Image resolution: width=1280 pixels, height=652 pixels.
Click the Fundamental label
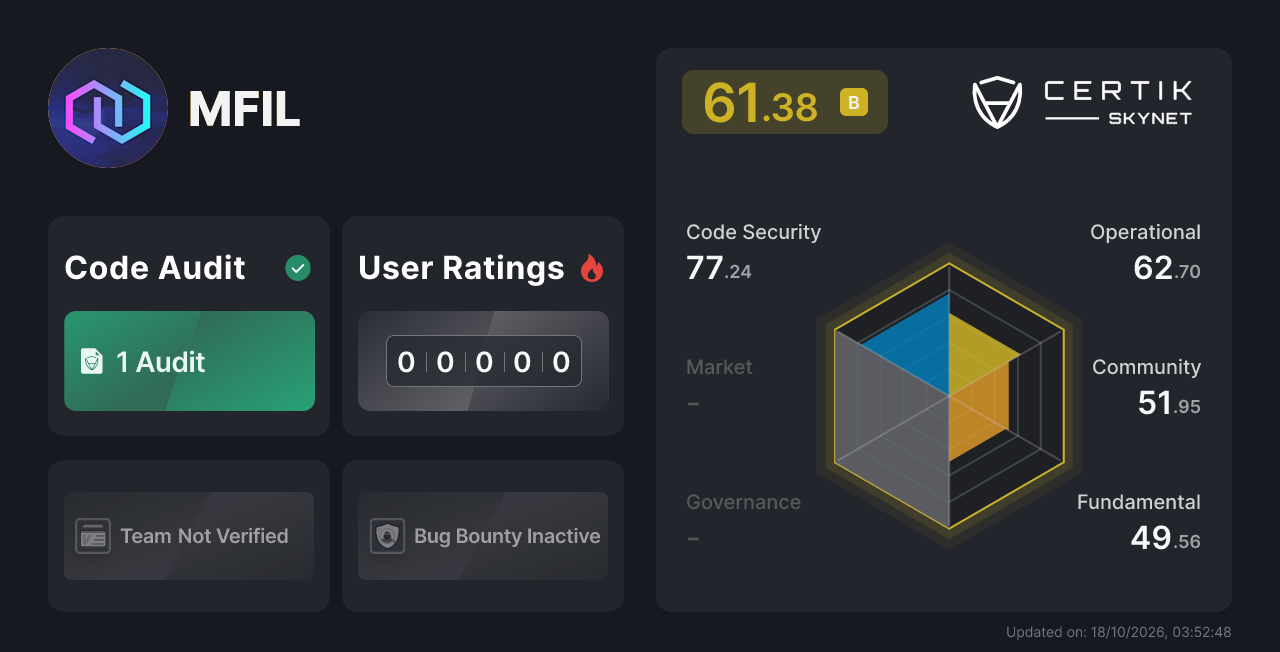1139,502
